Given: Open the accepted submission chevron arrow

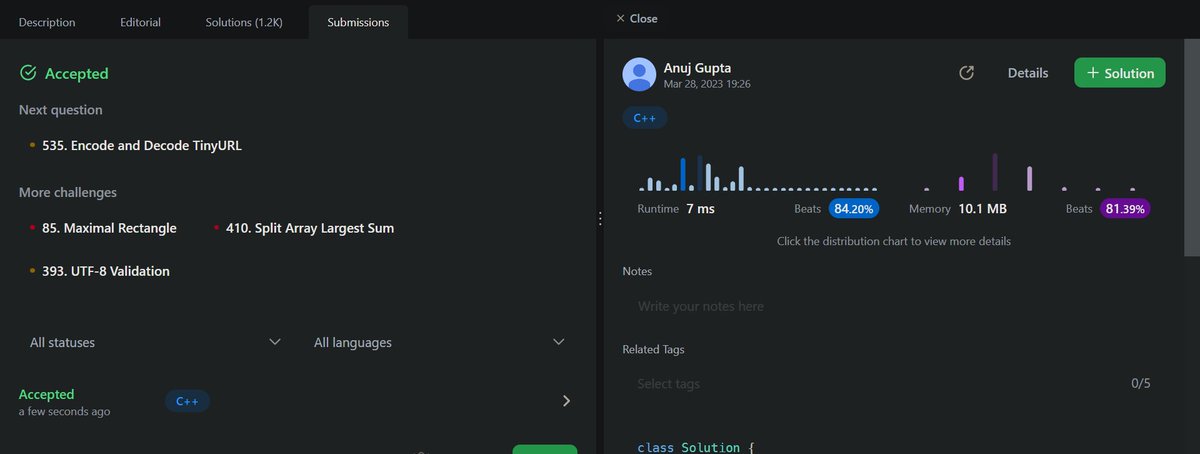Looking at the screenshot, I should coord(566,401).
